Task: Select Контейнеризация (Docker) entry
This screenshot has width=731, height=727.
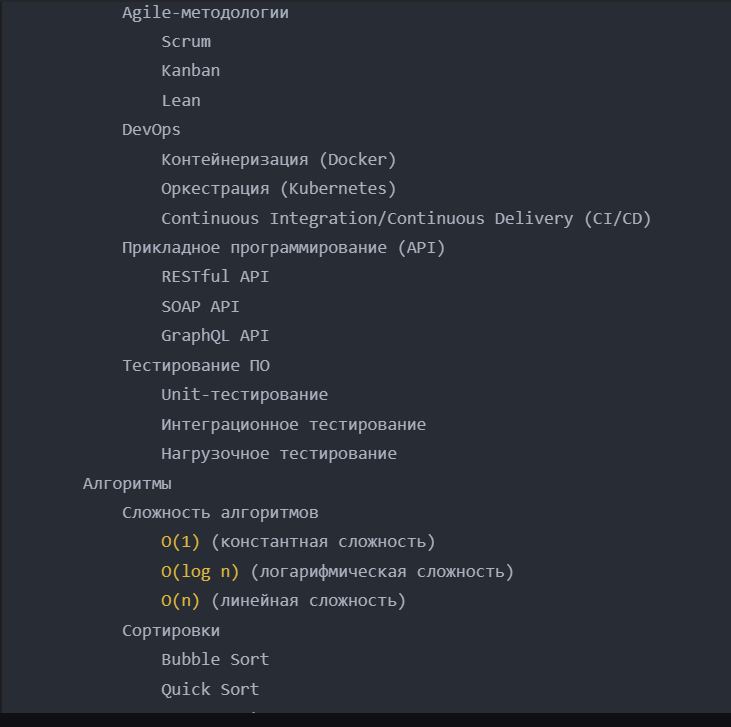Action: click(x=279, y=159)
